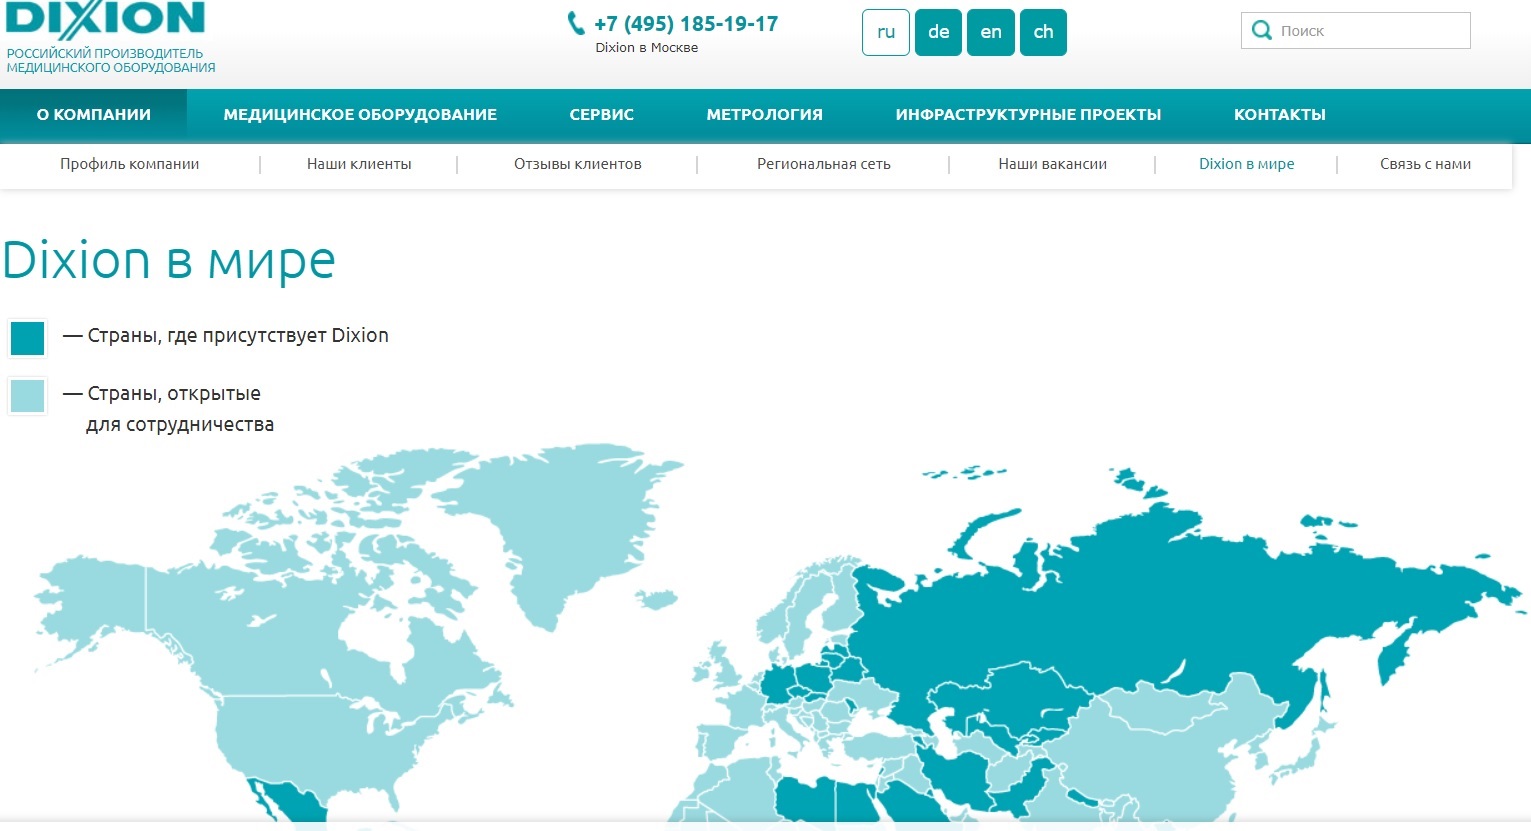View Отзывы клиентов page
Screen dimensions: 1531x831
tap(578, 164)
